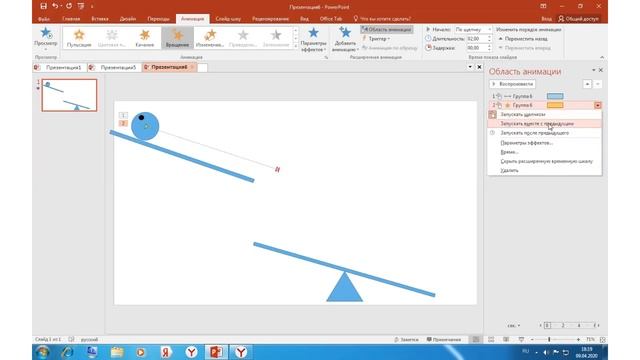Switch to slide sorter view icon
Screen dimensions: 640x360
[491, 340]
